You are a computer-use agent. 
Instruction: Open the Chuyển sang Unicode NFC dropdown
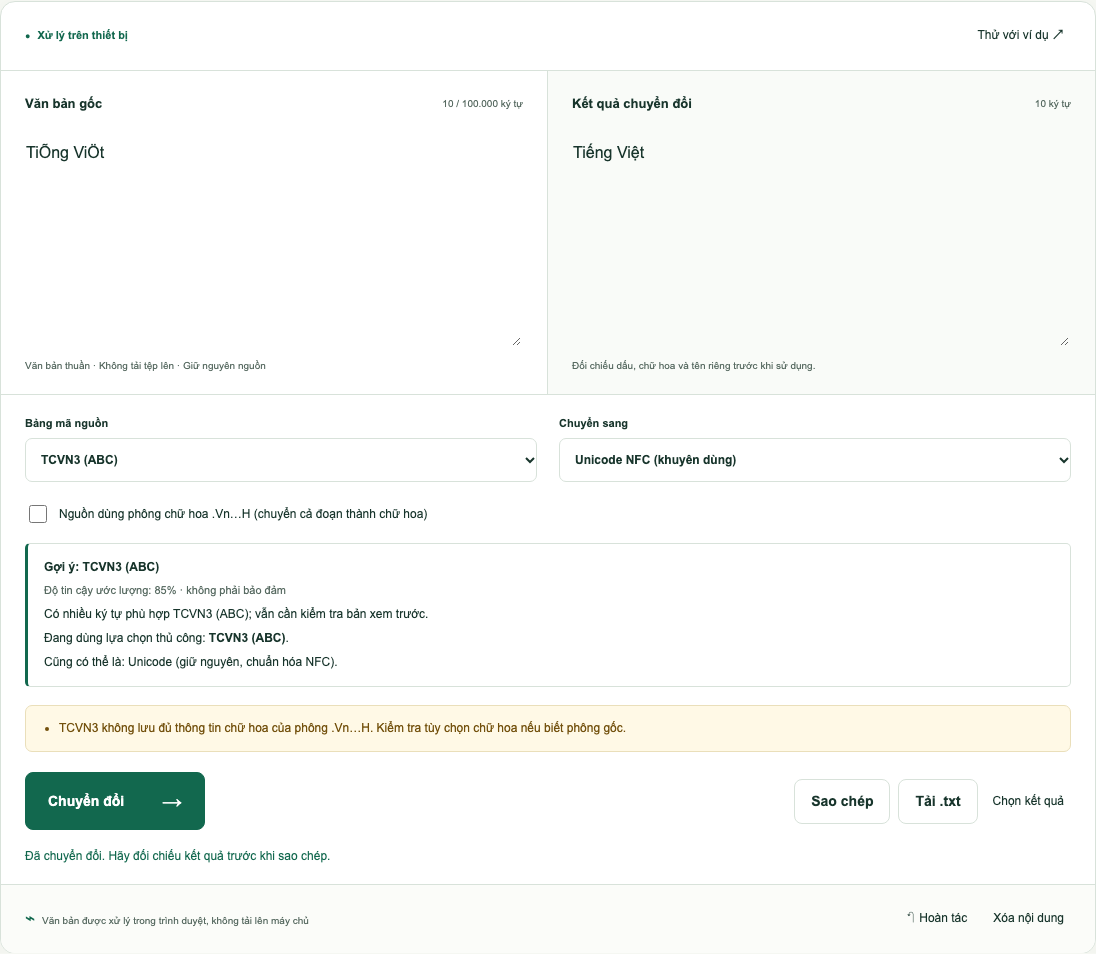point(814,460)
